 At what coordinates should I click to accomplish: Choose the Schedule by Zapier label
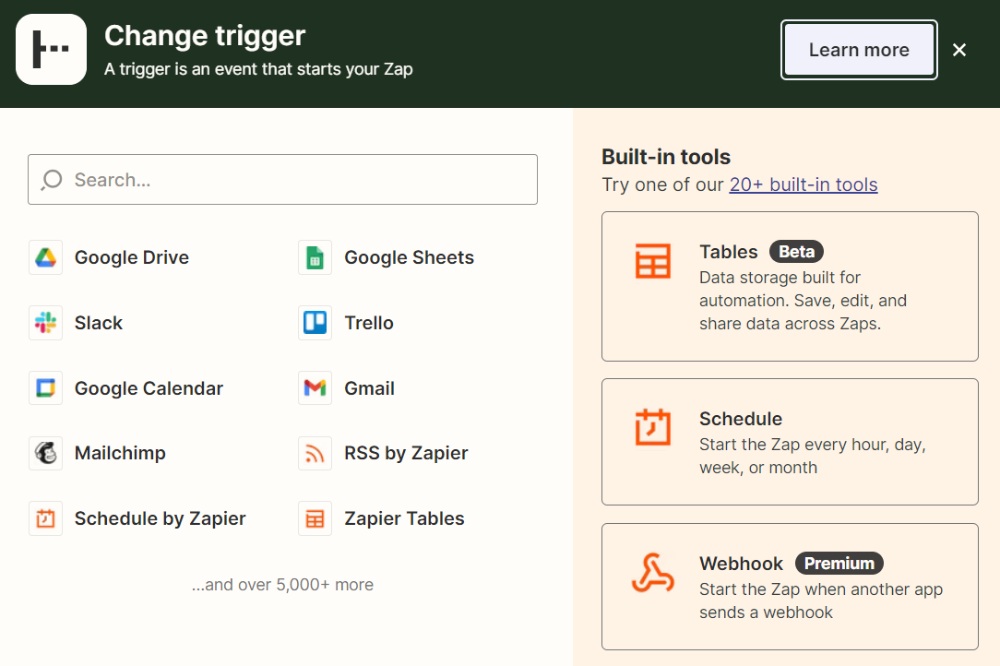(160, 519)
